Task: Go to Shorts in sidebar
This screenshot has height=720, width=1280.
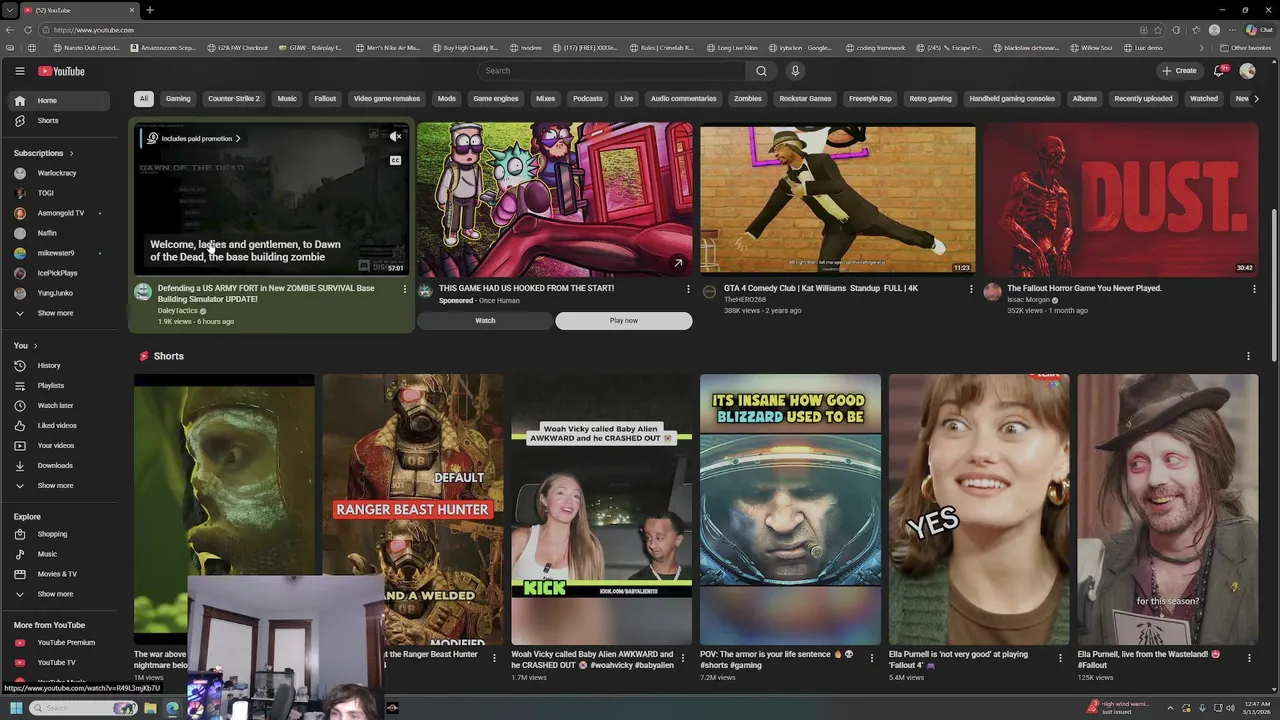Action: click(60, 120)
